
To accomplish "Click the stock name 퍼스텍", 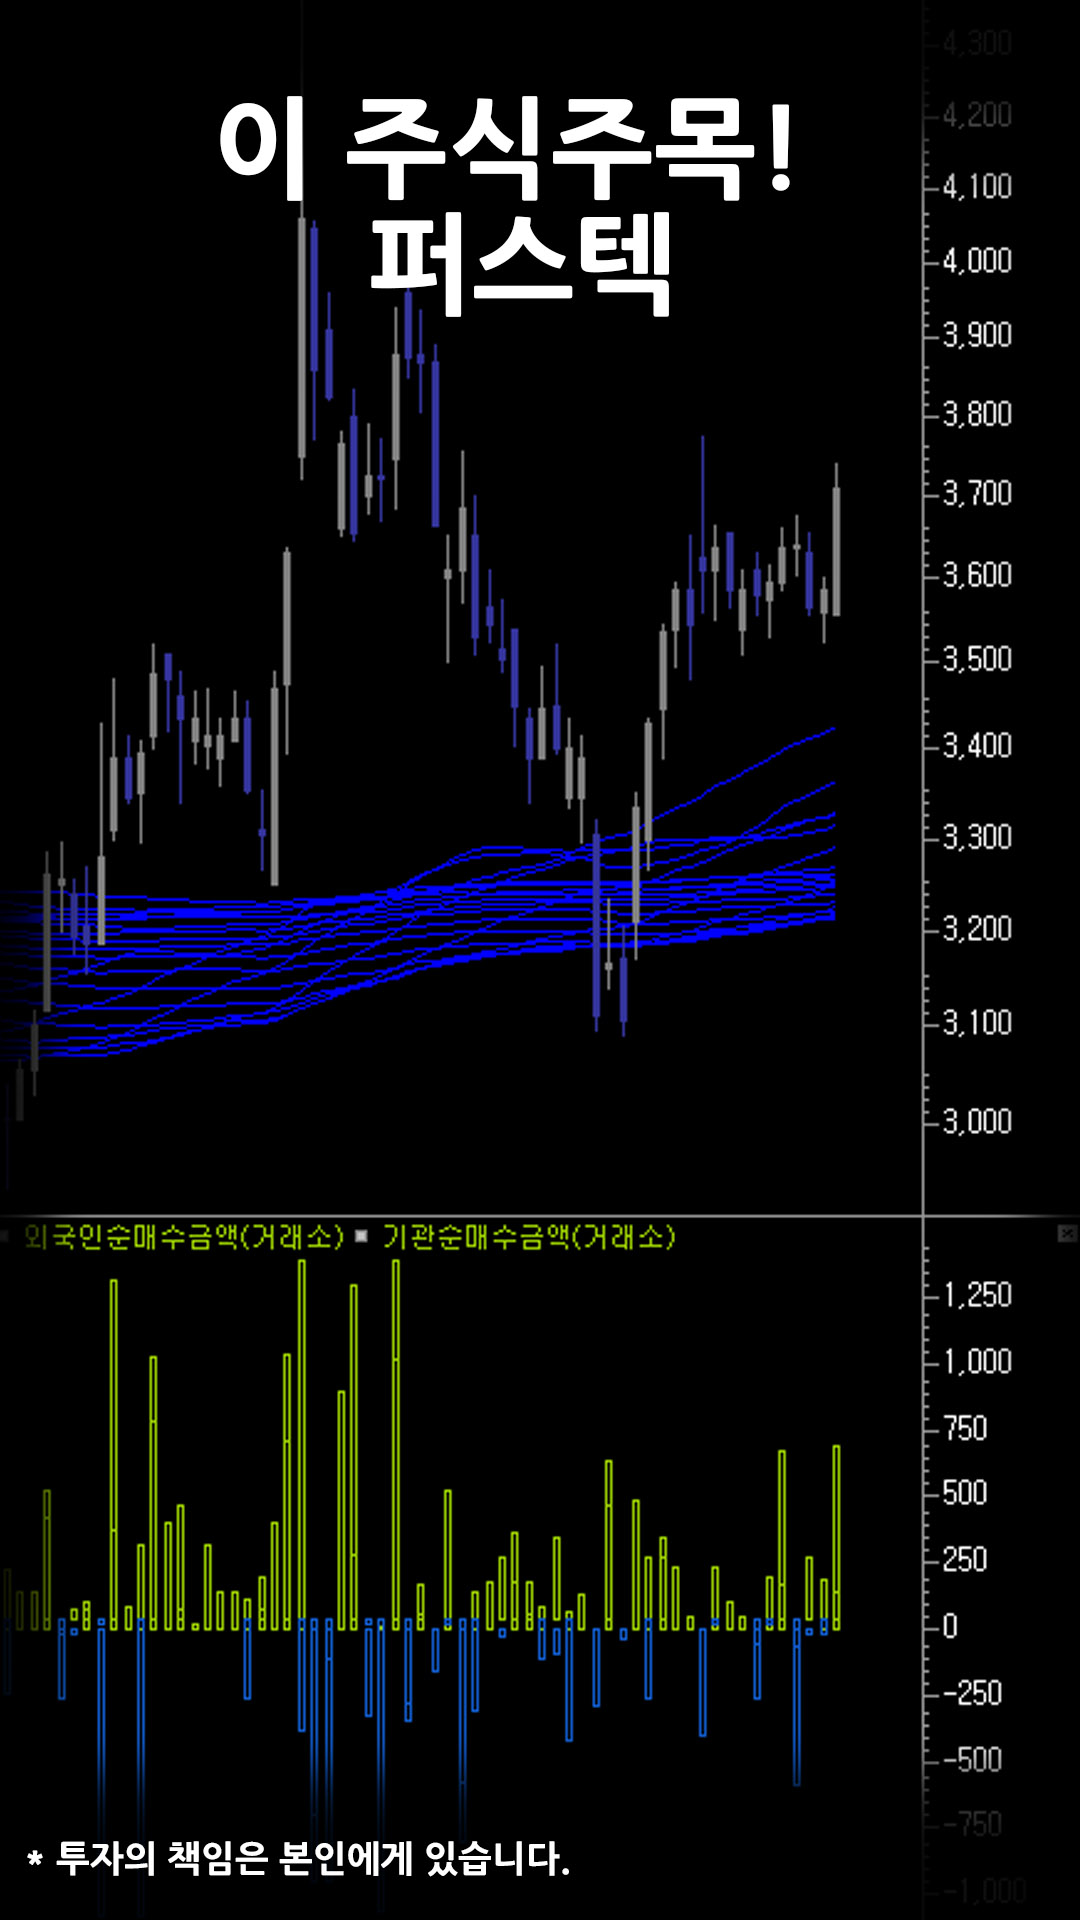I will click(x=520, y=265).
